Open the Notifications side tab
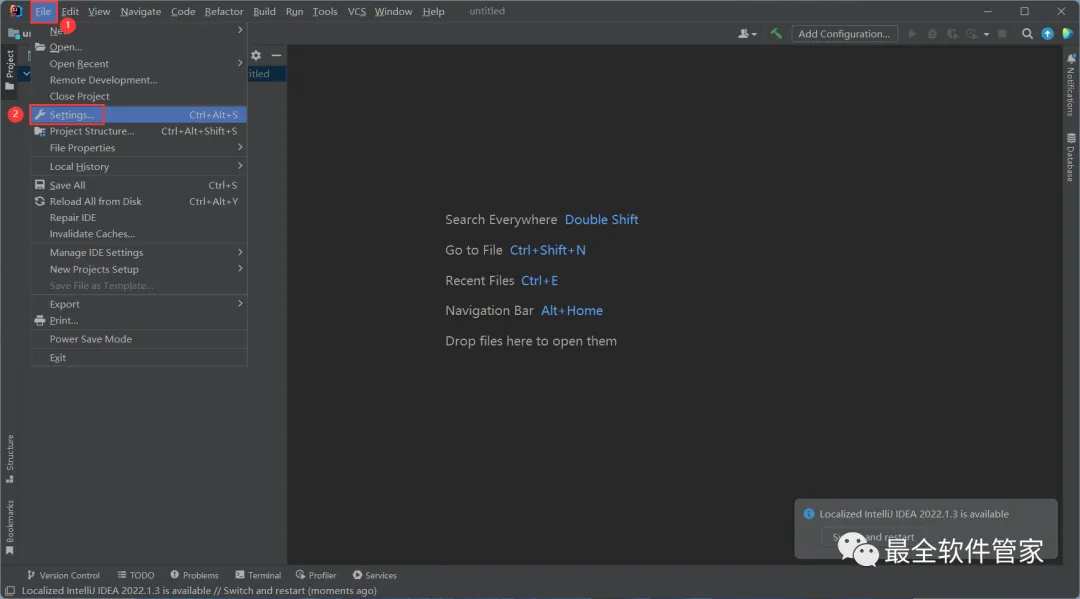 pos(1070,85)
